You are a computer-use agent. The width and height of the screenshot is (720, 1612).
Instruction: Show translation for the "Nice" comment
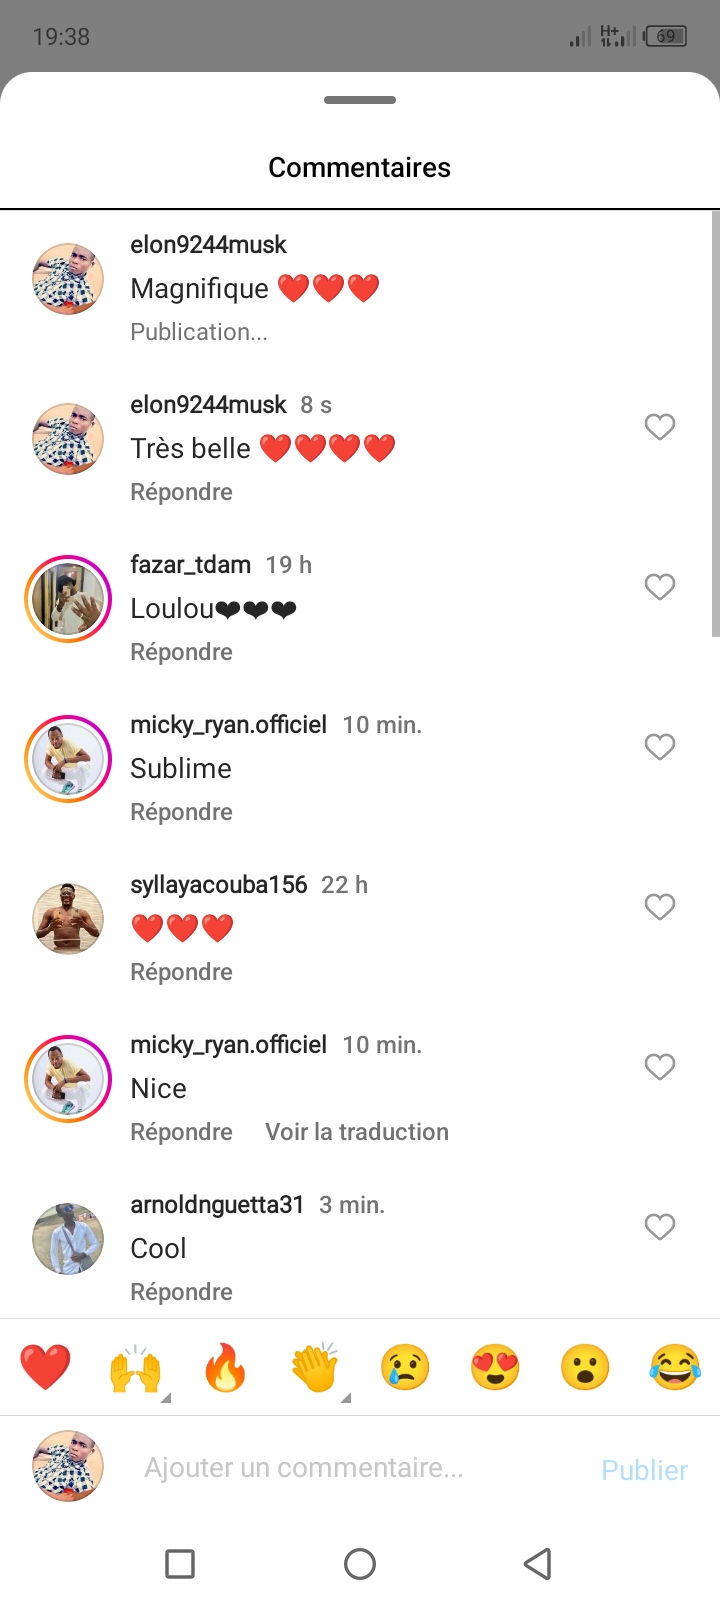click(356, 1132)
